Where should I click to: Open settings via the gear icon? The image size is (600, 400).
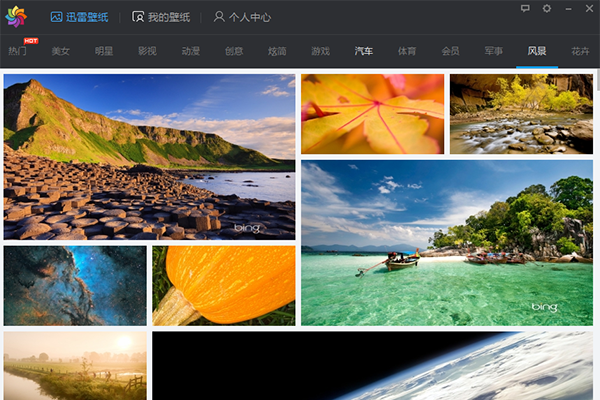547,9
